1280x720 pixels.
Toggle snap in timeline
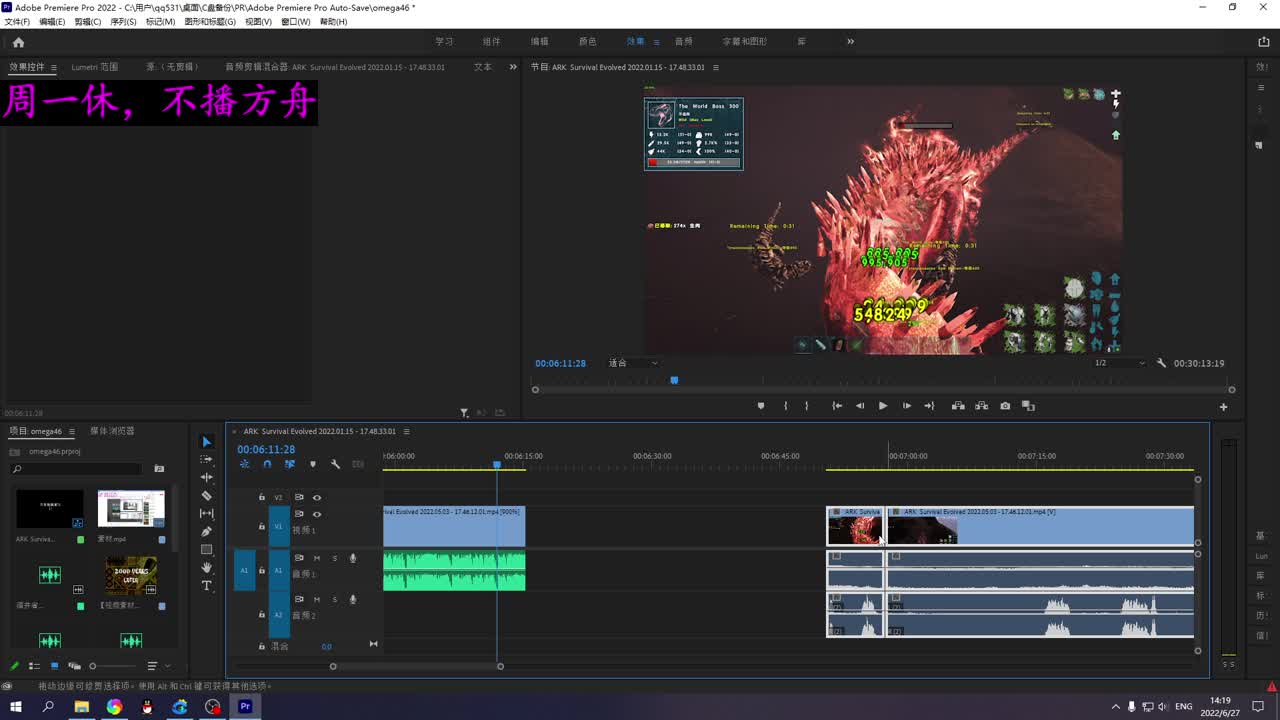click(x=267, y=464)
